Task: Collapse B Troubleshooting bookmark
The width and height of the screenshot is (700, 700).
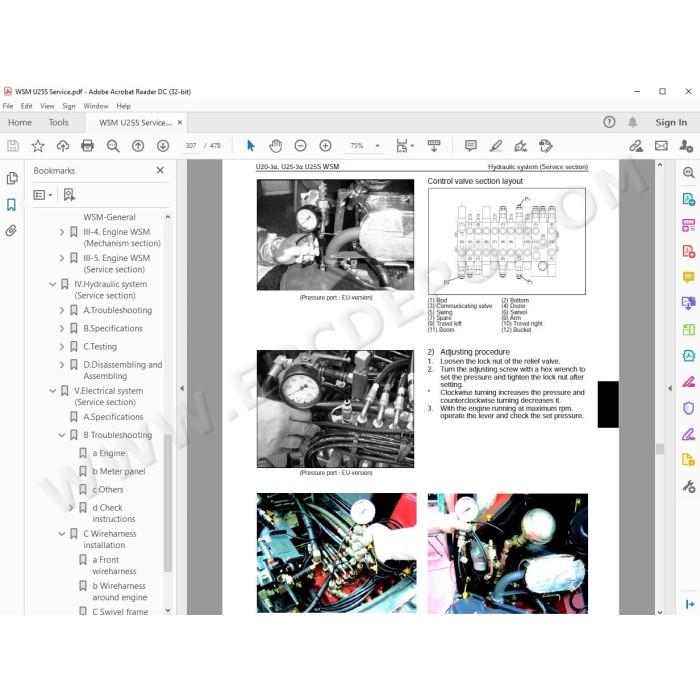Action: click(x=62, y=435)
